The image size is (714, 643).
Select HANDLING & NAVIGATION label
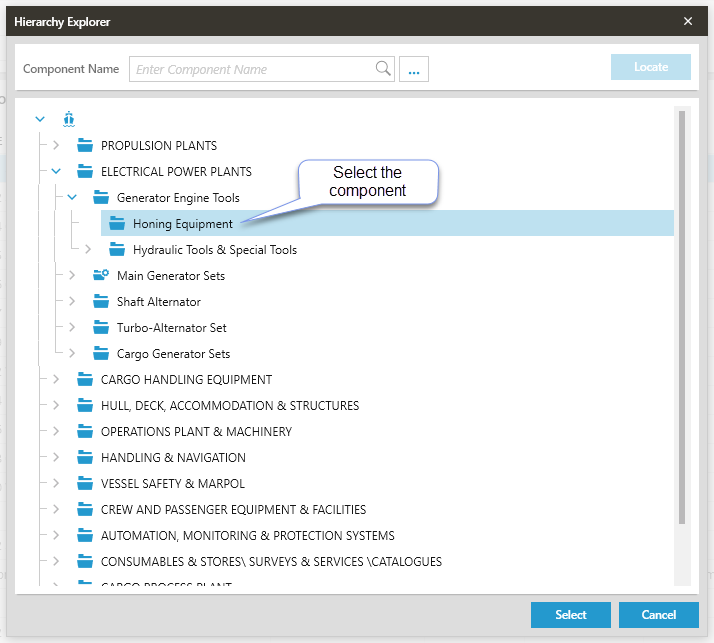[x=173, y=457]
